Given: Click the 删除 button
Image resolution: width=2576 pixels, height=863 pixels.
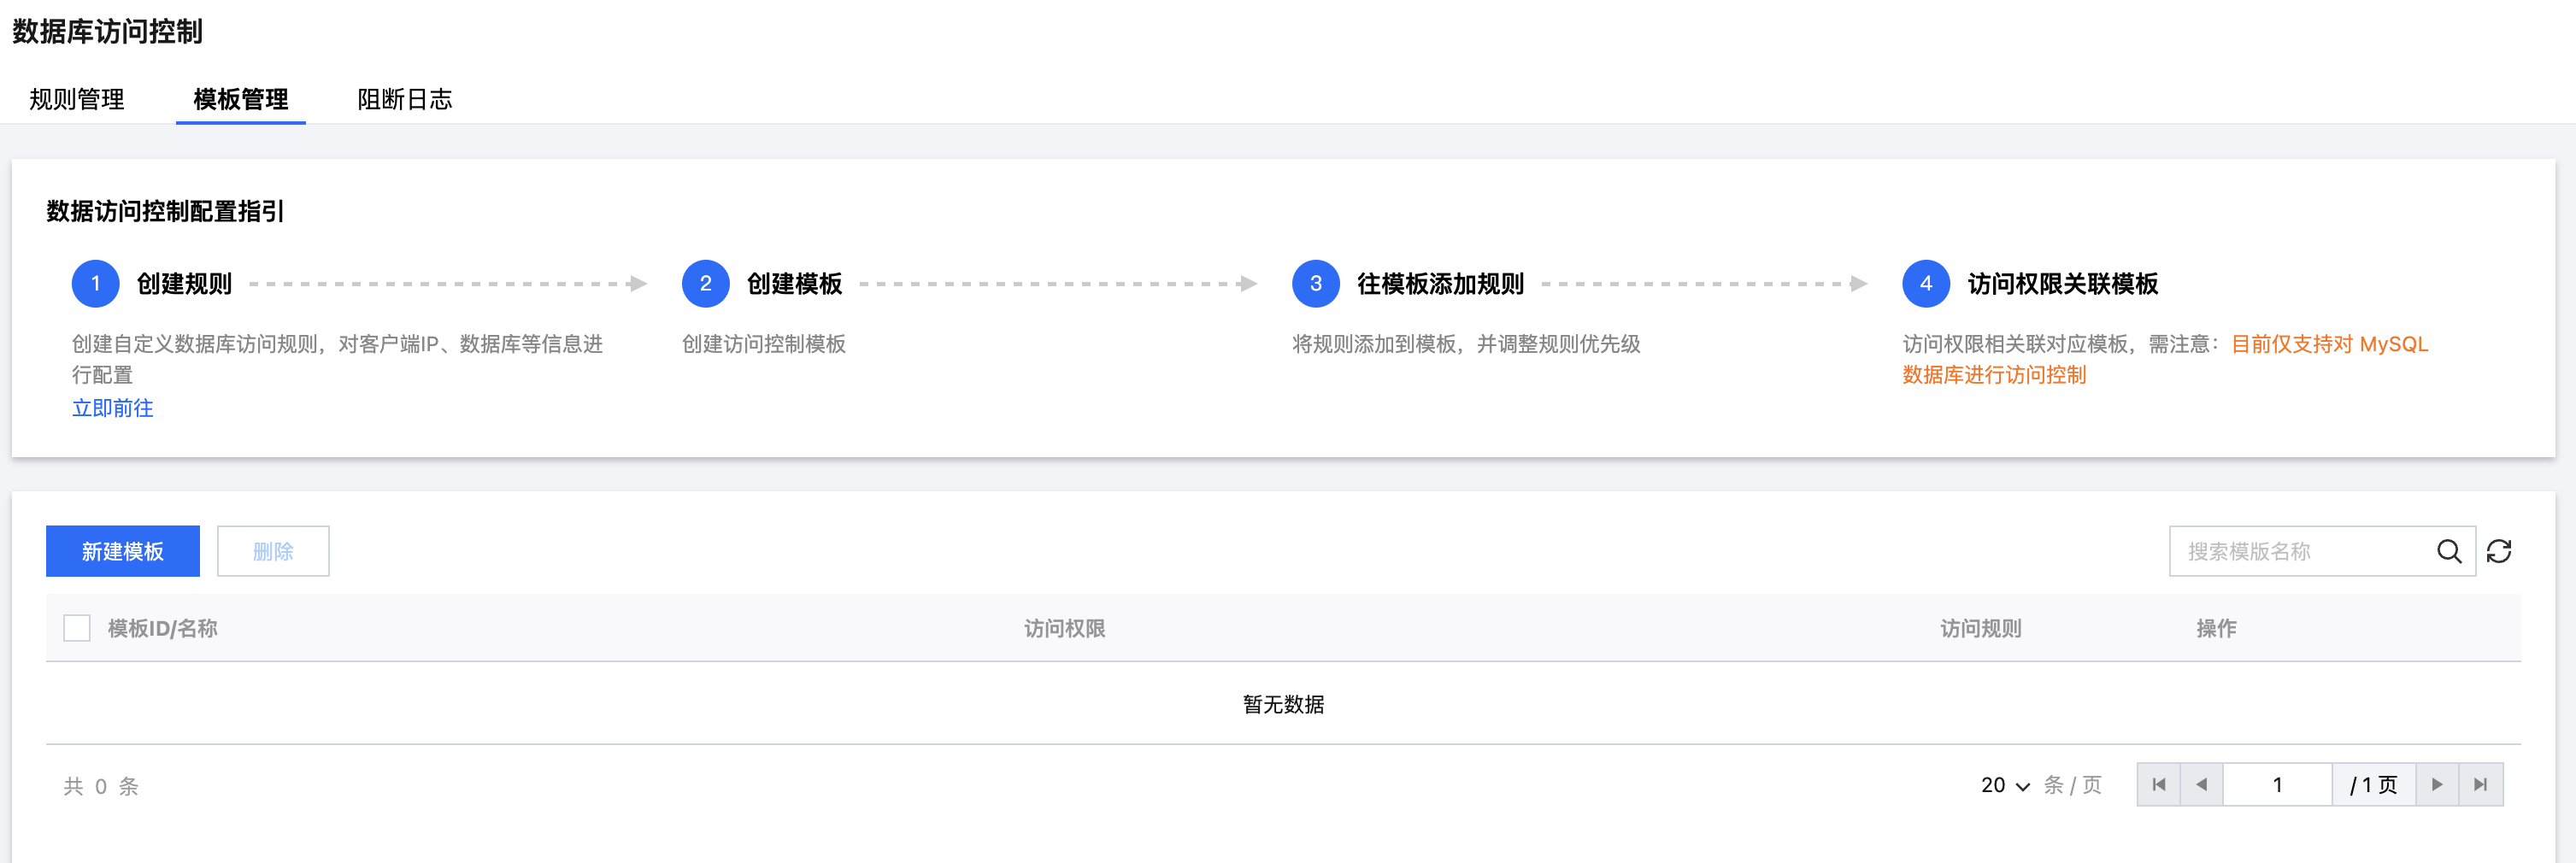Looking at the screenshot, I should 273,551.
